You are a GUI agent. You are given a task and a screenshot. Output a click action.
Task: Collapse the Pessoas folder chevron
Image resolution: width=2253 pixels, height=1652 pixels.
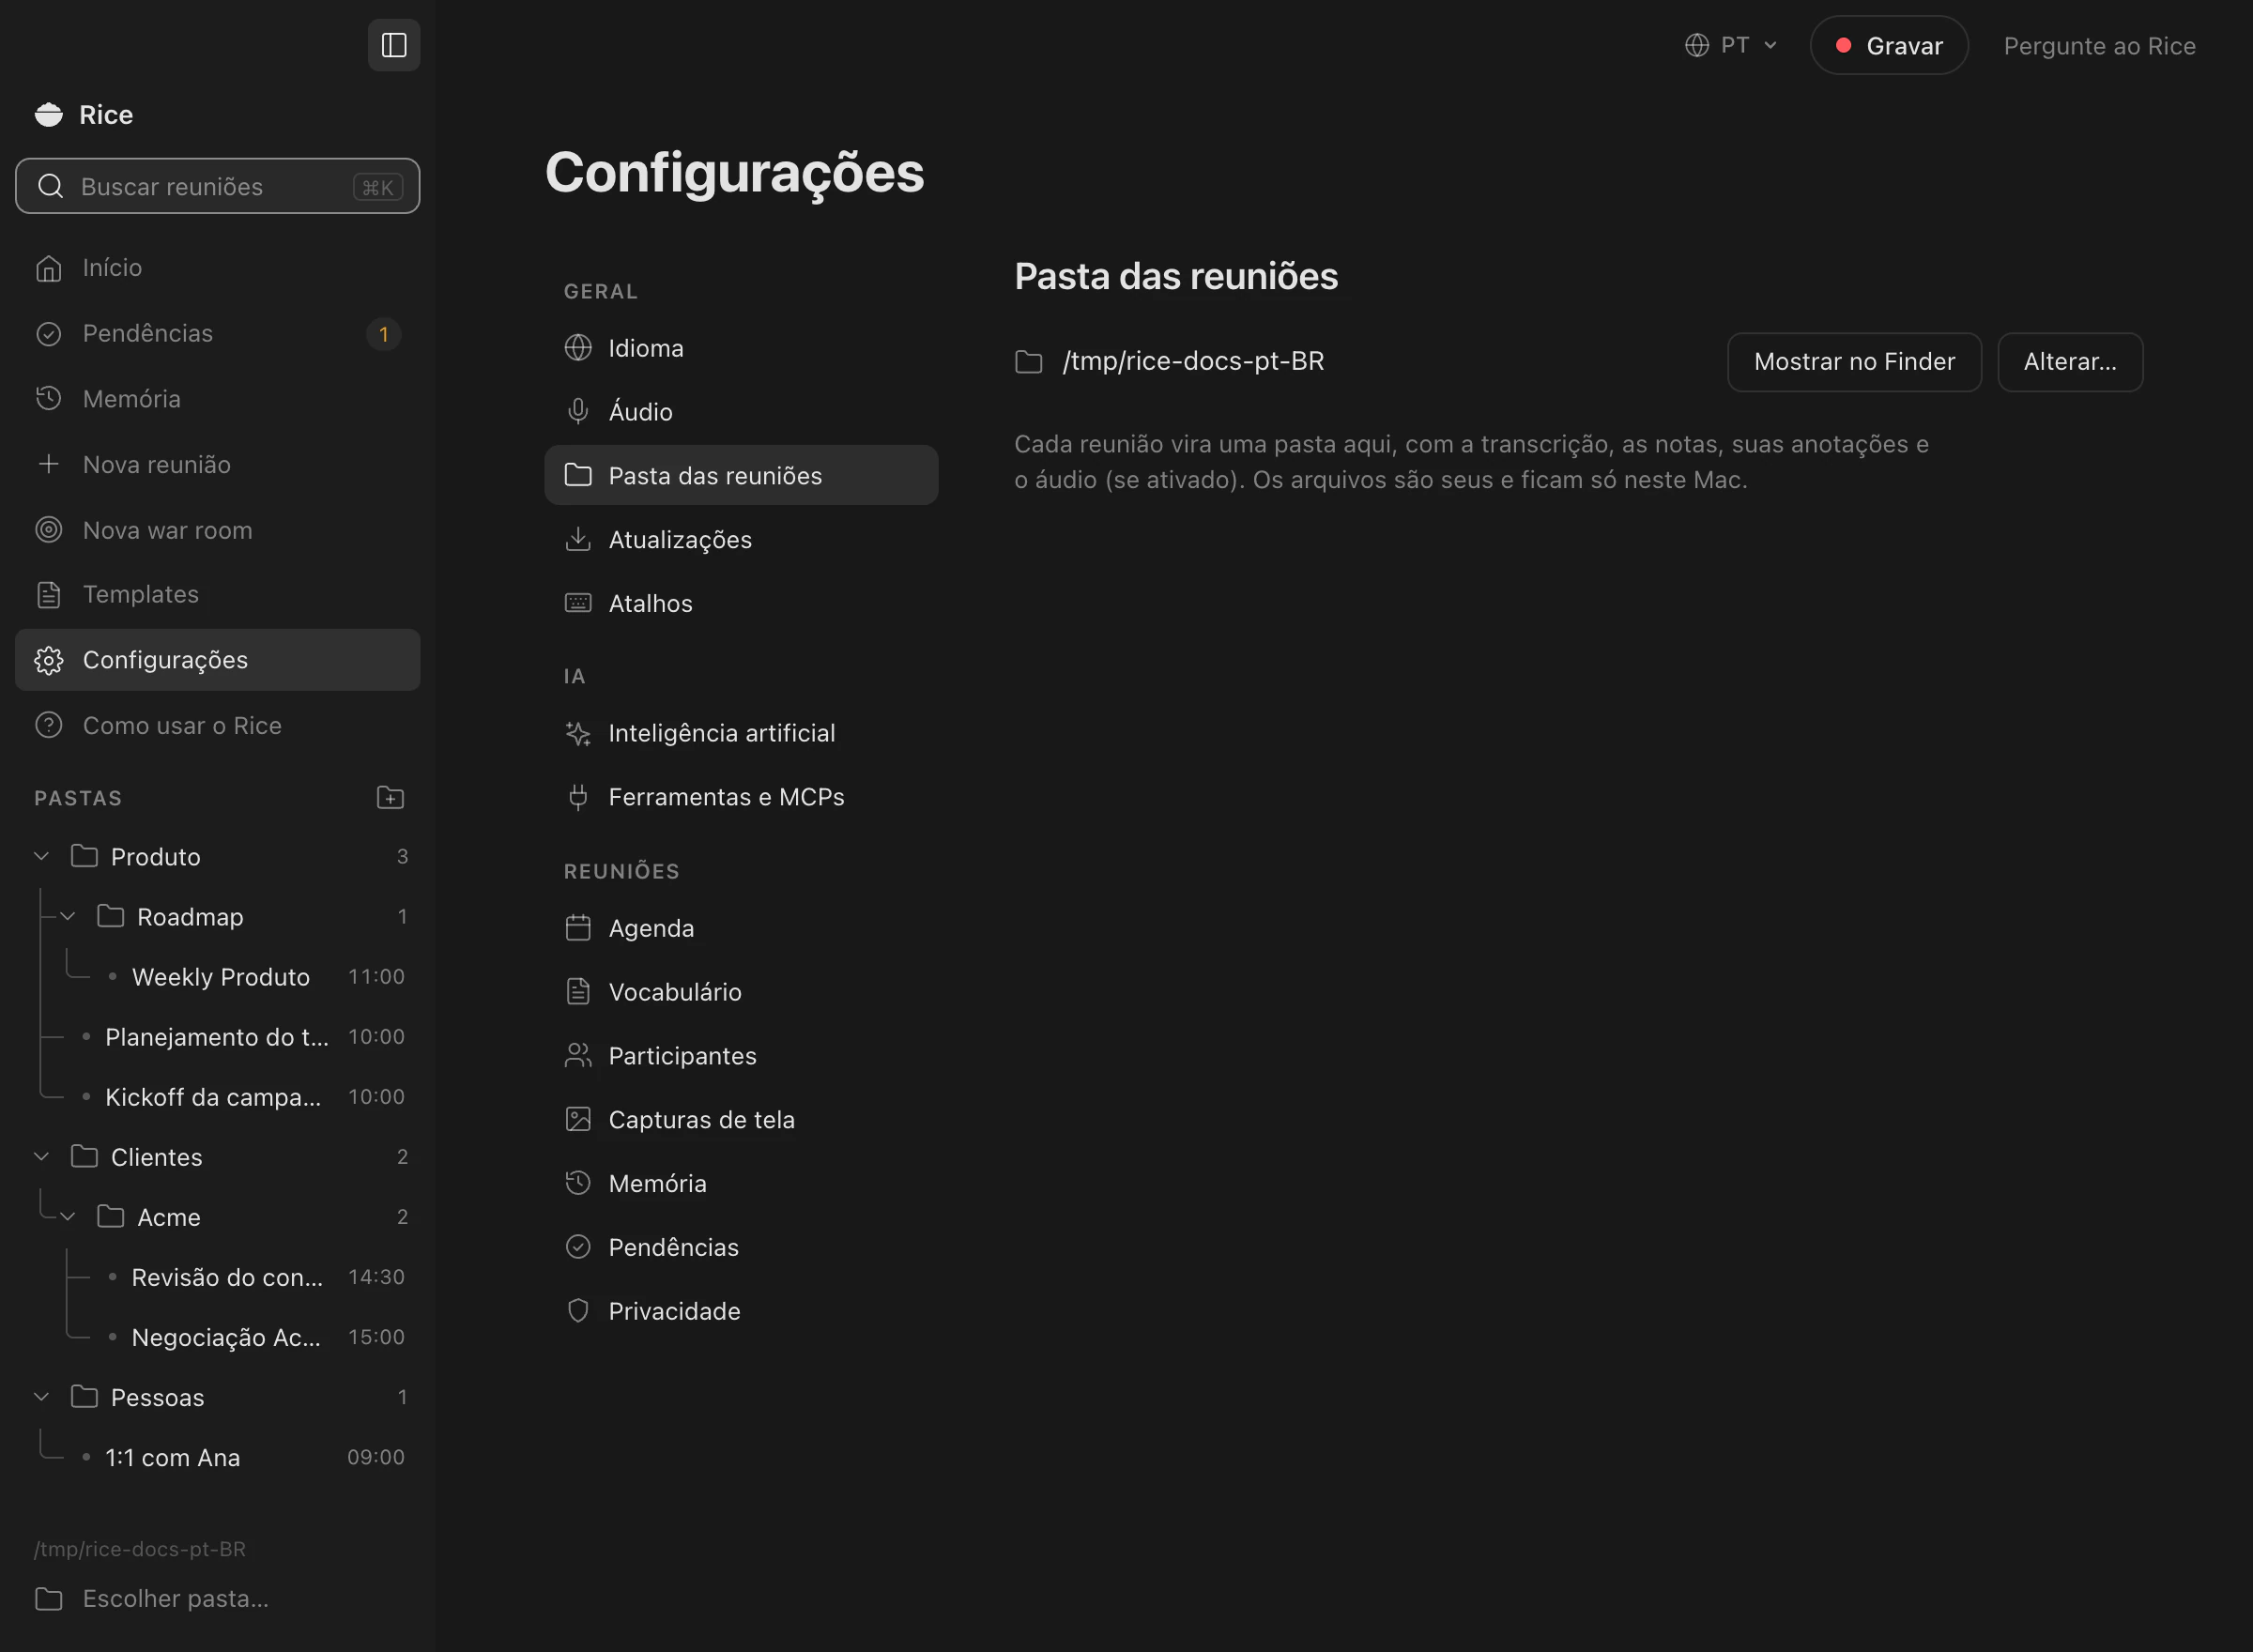pos(42,1397)
